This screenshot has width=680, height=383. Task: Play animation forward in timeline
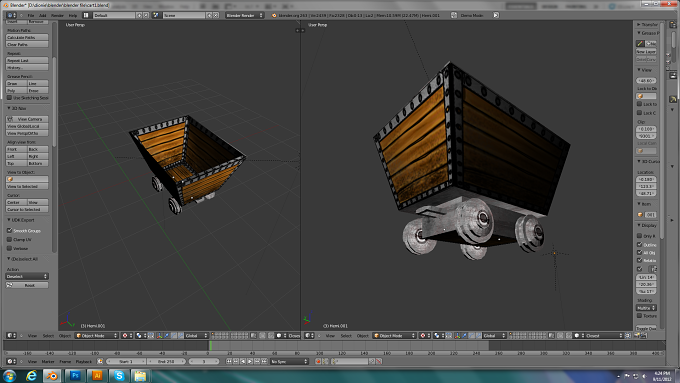(x=250, y=361)
